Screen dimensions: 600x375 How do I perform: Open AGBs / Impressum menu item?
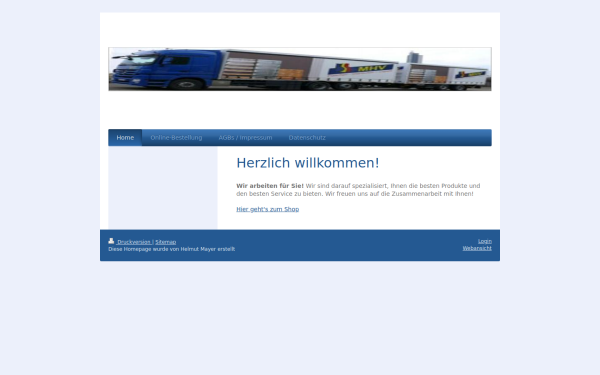tap(245, 138)
